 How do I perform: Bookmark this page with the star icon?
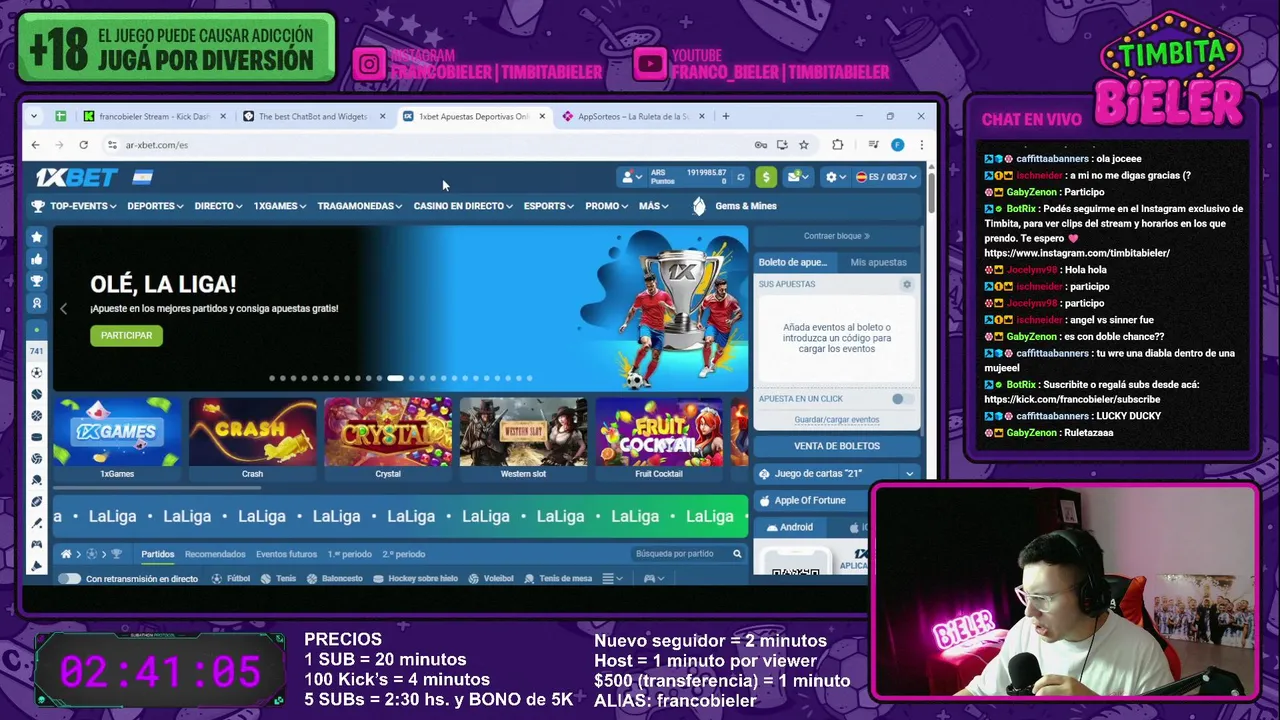pyautogui.click(x=803, y=145)
